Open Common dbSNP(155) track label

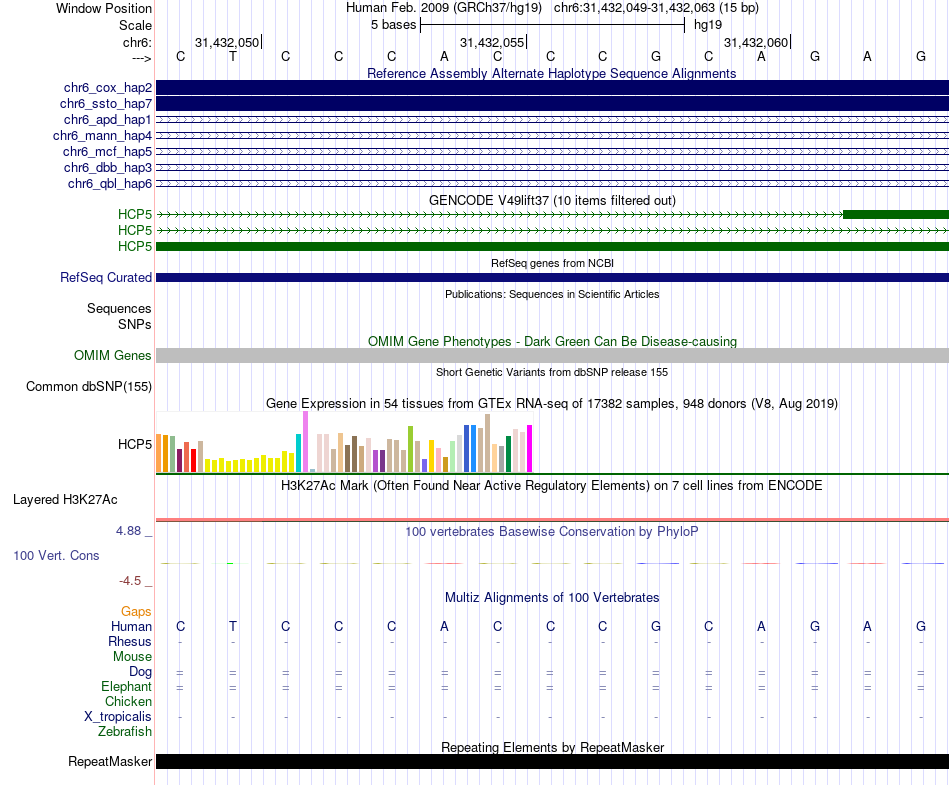click(x=89, y=386)
